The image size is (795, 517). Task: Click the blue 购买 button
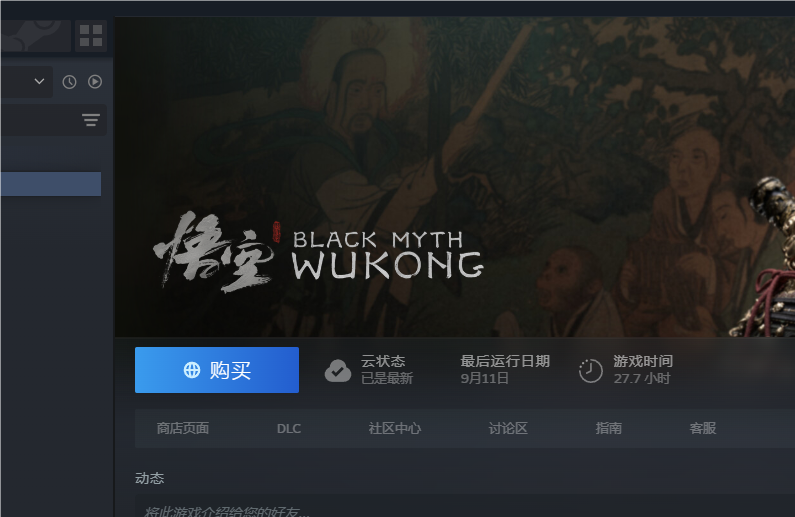coord(217,370)
